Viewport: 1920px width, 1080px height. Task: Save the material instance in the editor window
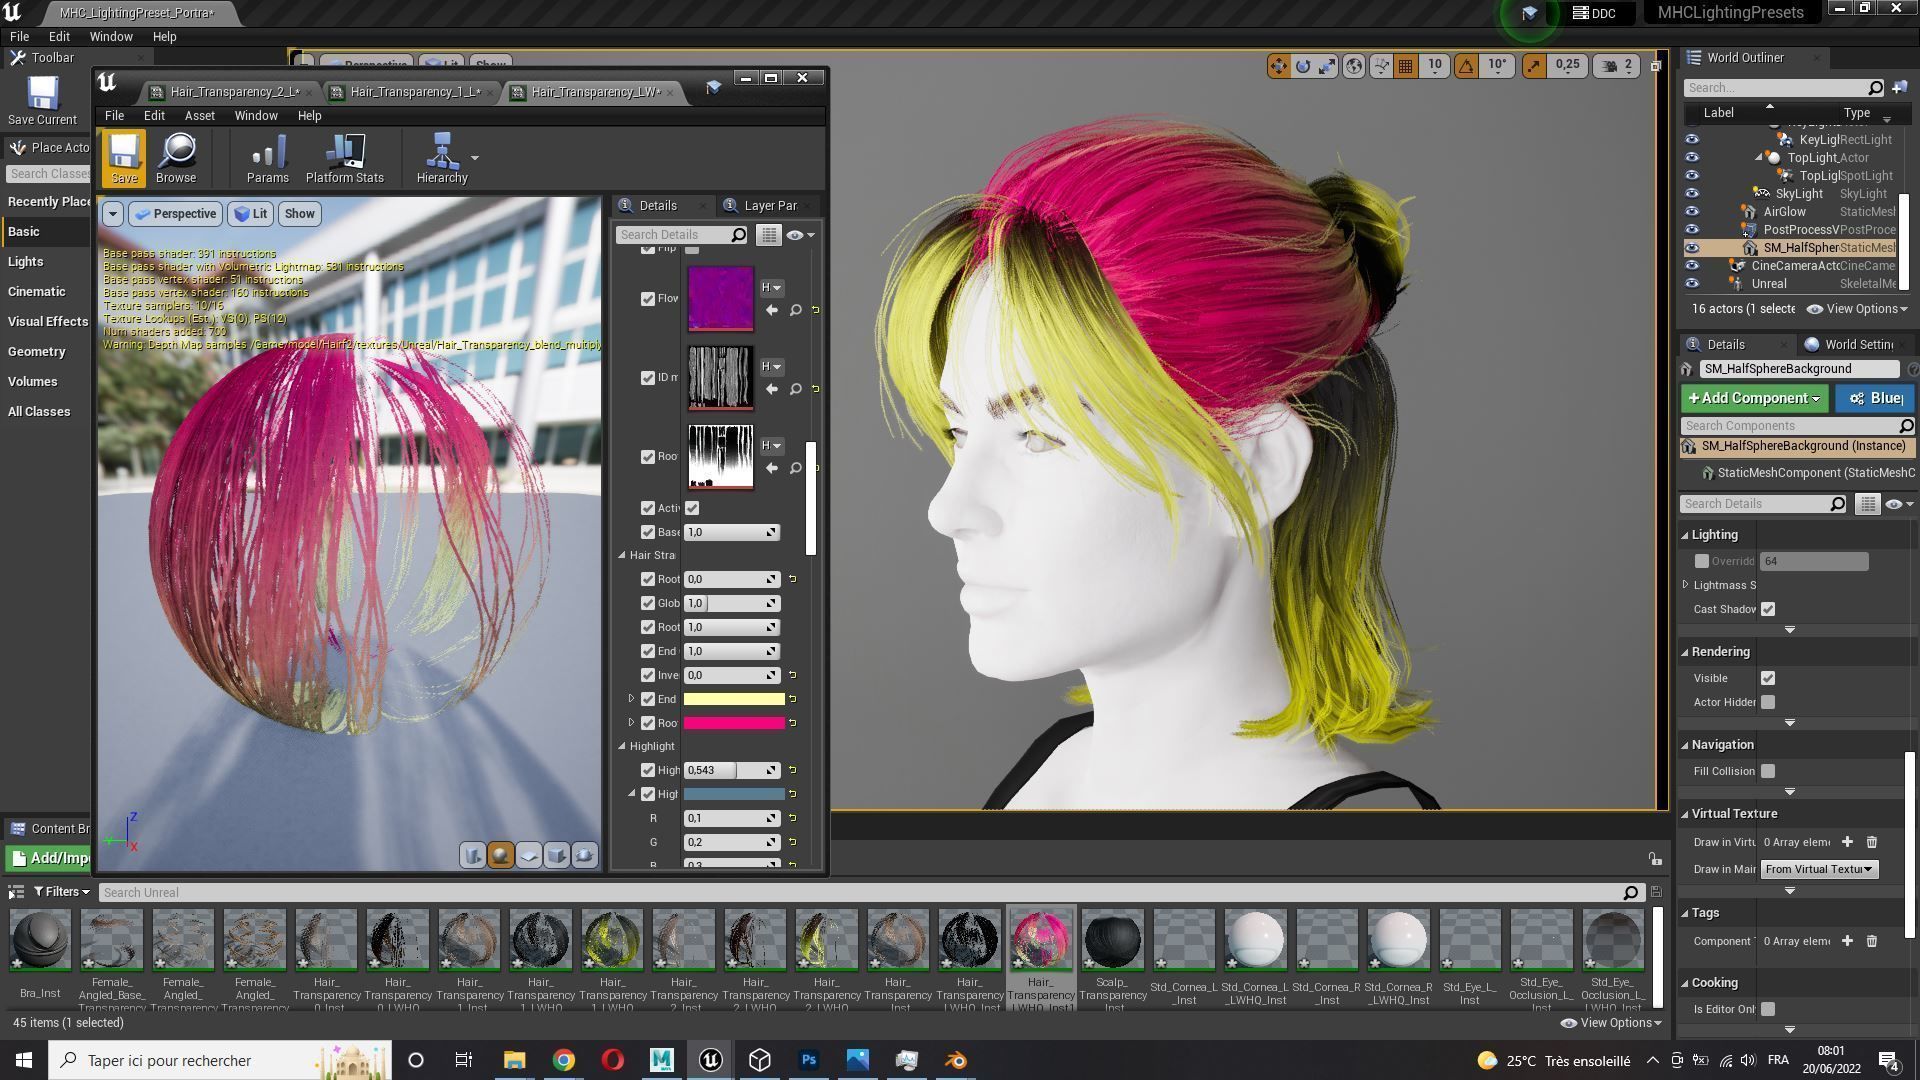pyautogui.click(x=124, y=158)
